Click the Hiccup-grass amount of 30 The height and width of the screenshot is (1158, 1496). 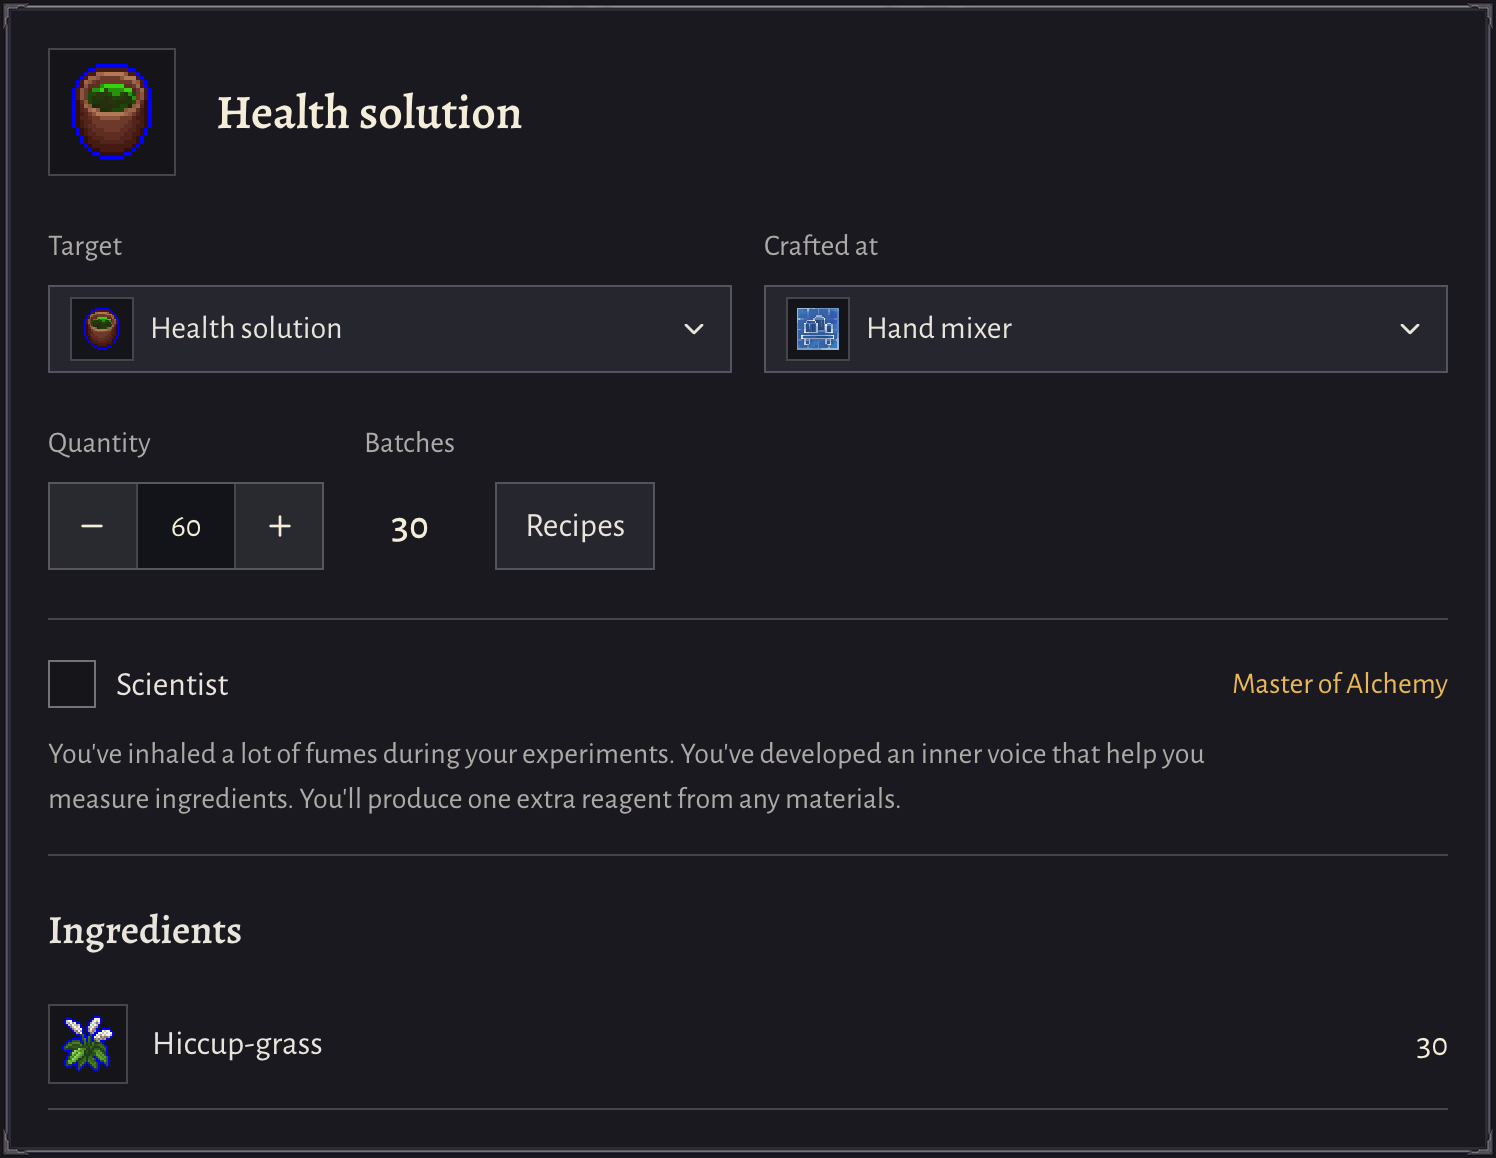click(x=1431, y=1046)
